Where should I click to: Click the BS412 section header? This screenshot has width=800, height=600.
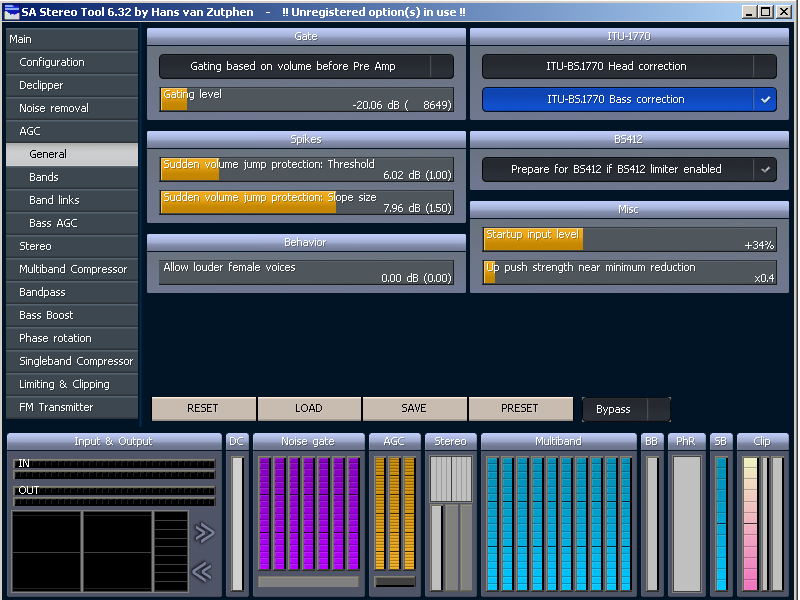coord(629,139)
